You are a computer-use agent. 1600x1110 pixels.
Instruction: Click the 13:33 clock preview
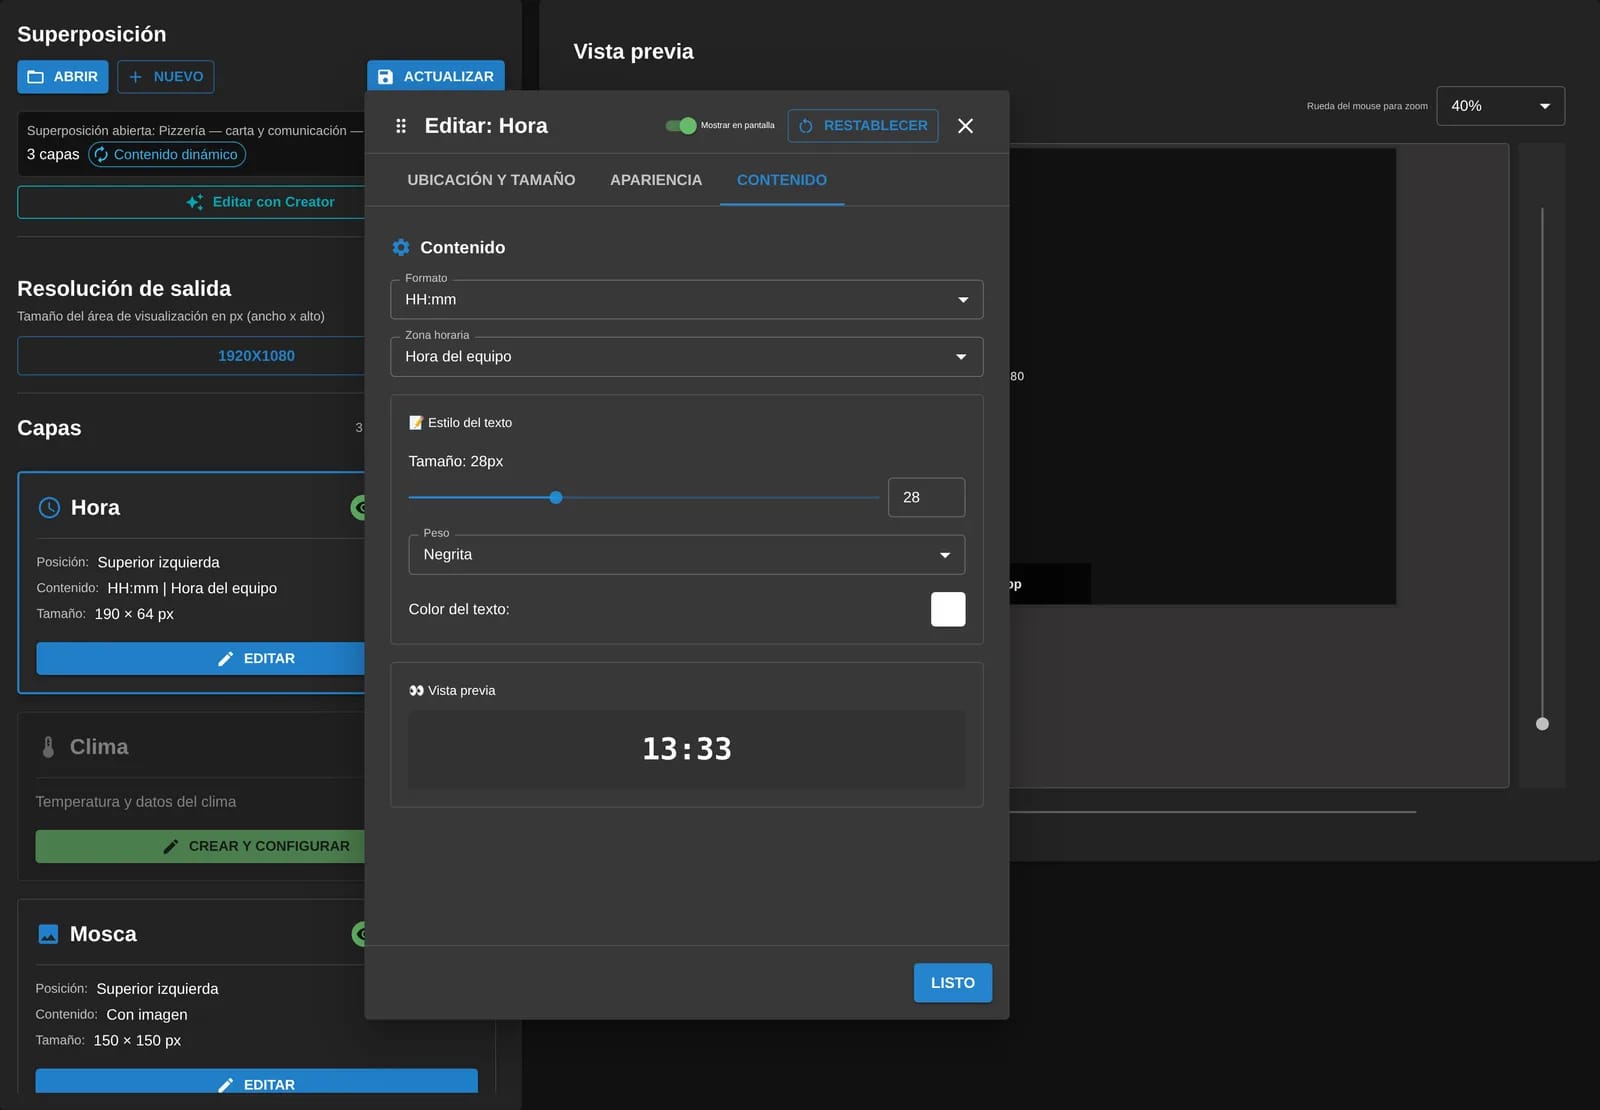687,749
